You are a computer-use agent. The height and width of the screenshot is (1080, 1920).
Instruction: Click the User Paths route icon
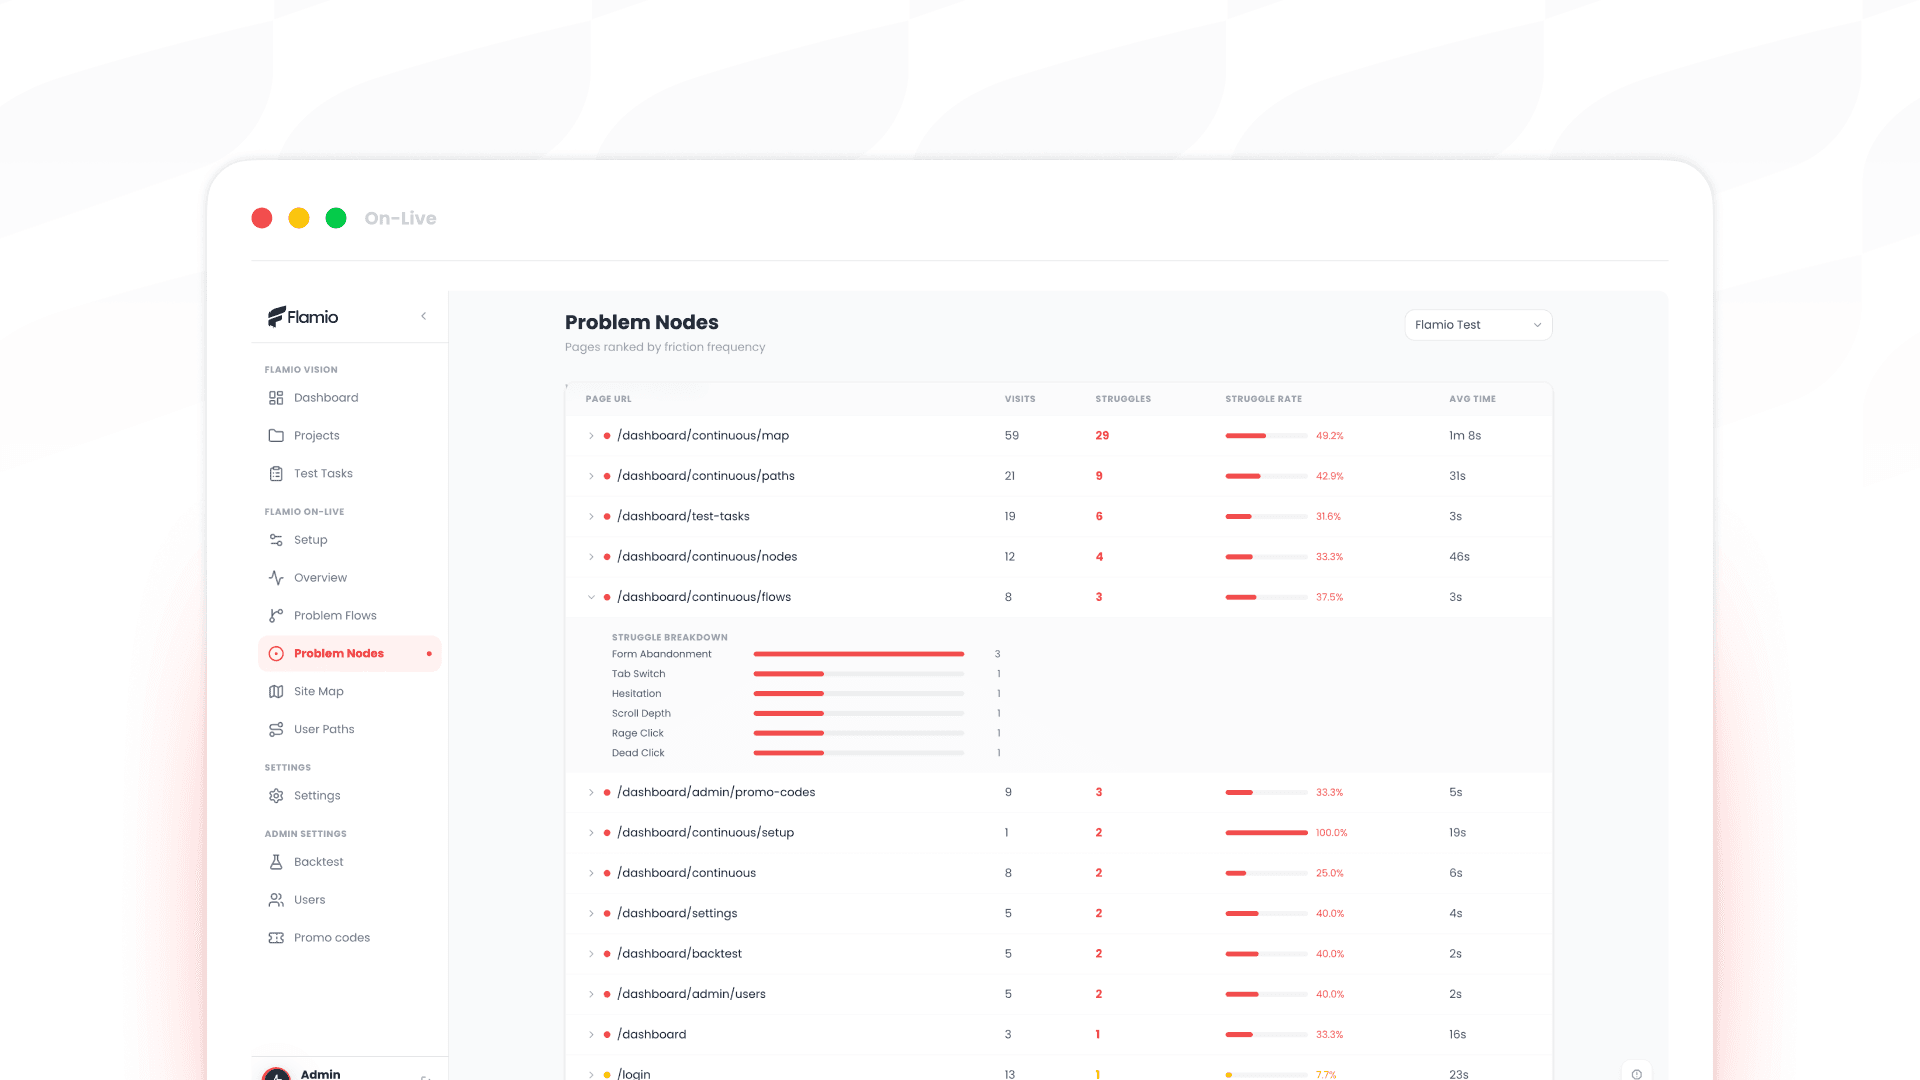[276, 730]
